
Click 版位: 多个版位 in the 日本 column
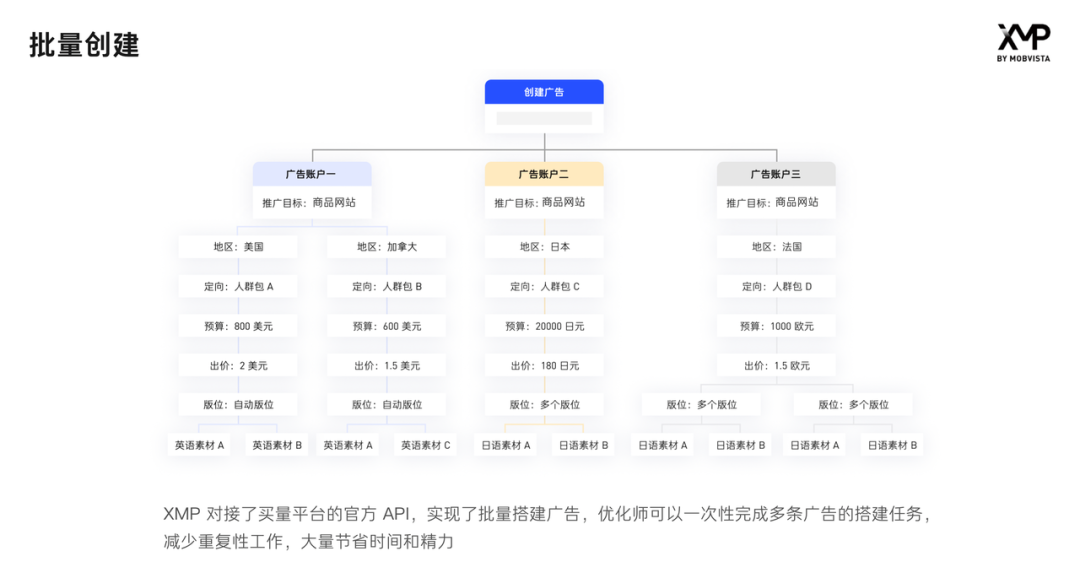coord(544,405)
